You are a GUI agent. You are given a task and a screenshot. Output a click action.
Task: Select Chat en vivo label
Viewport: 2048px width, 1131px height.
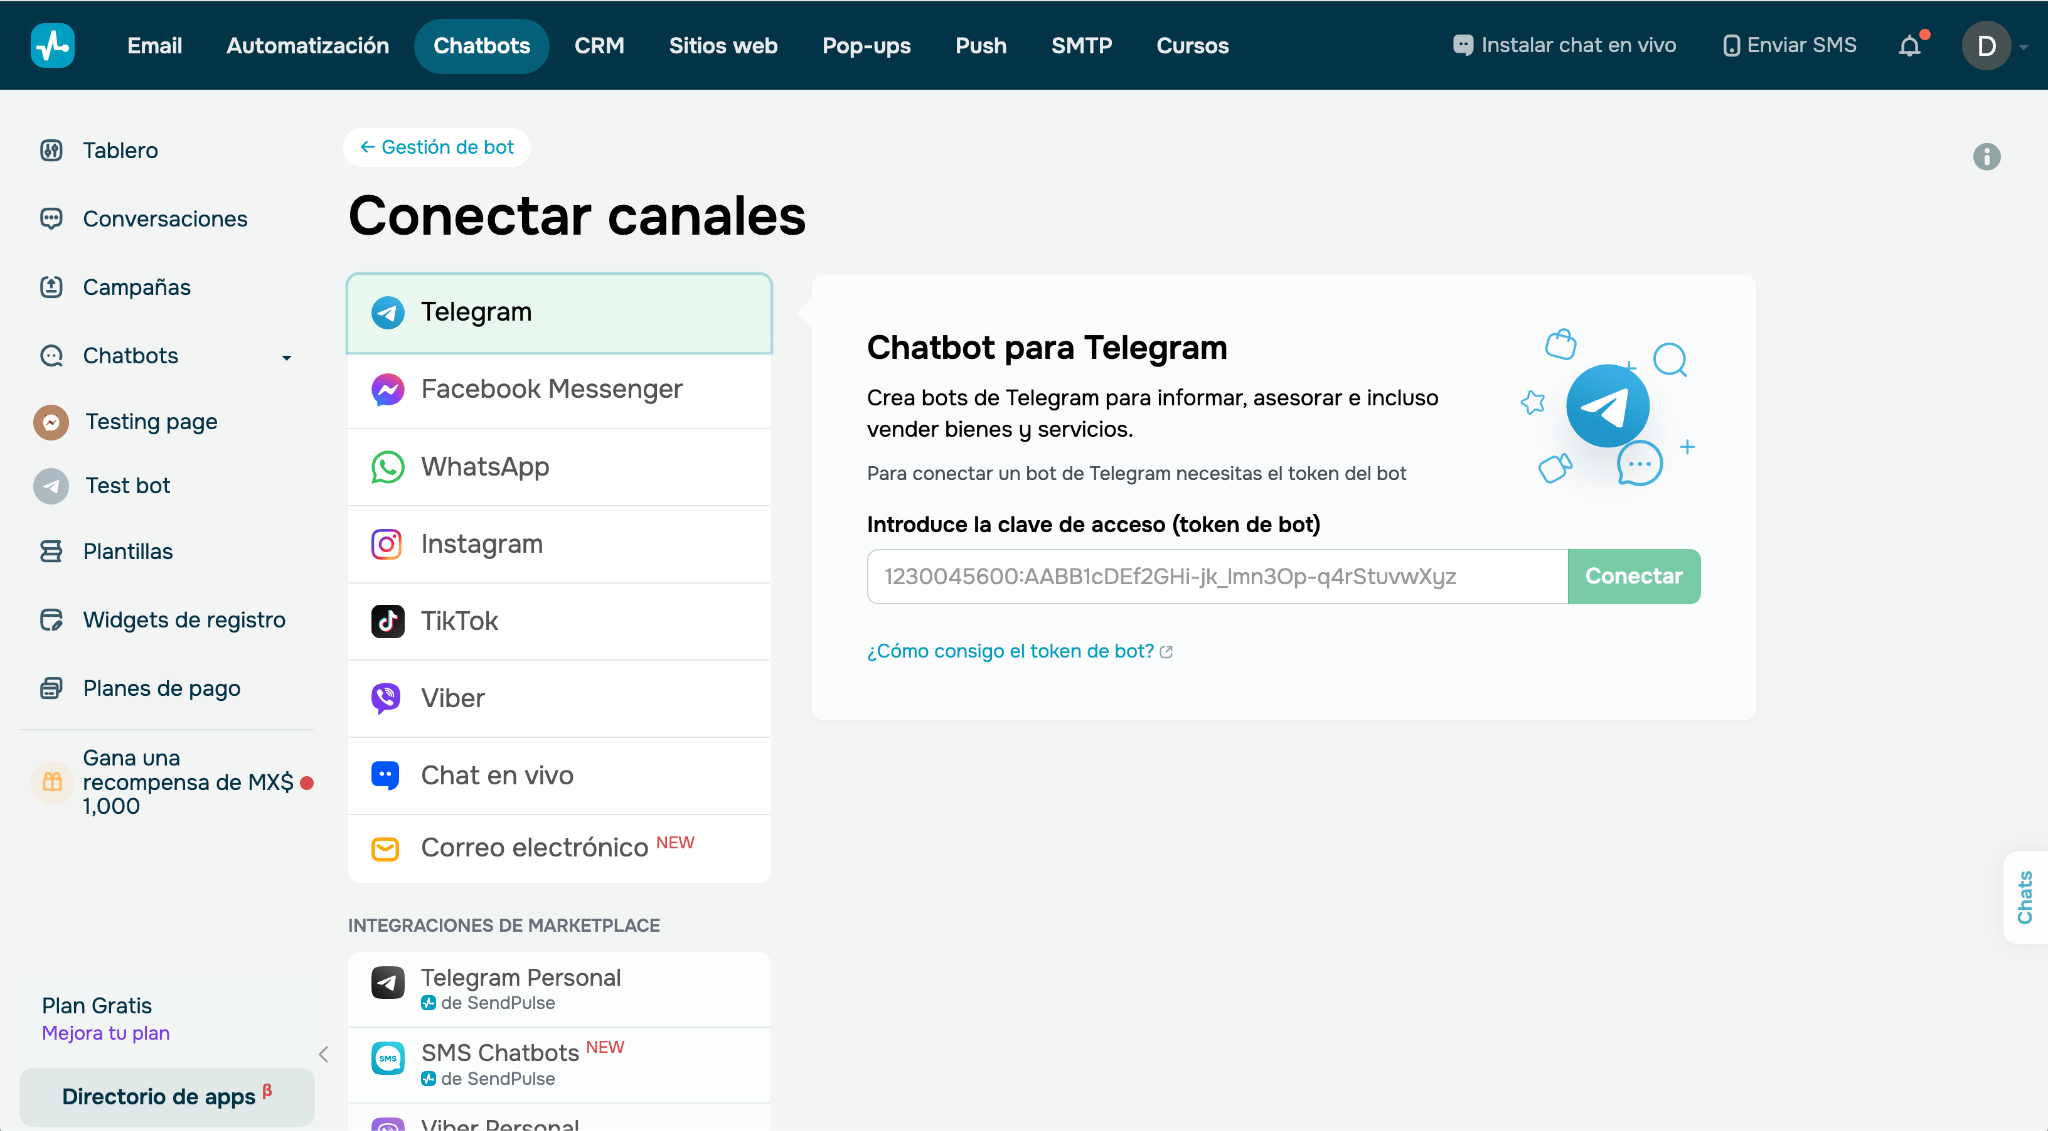tap(497, 775)
